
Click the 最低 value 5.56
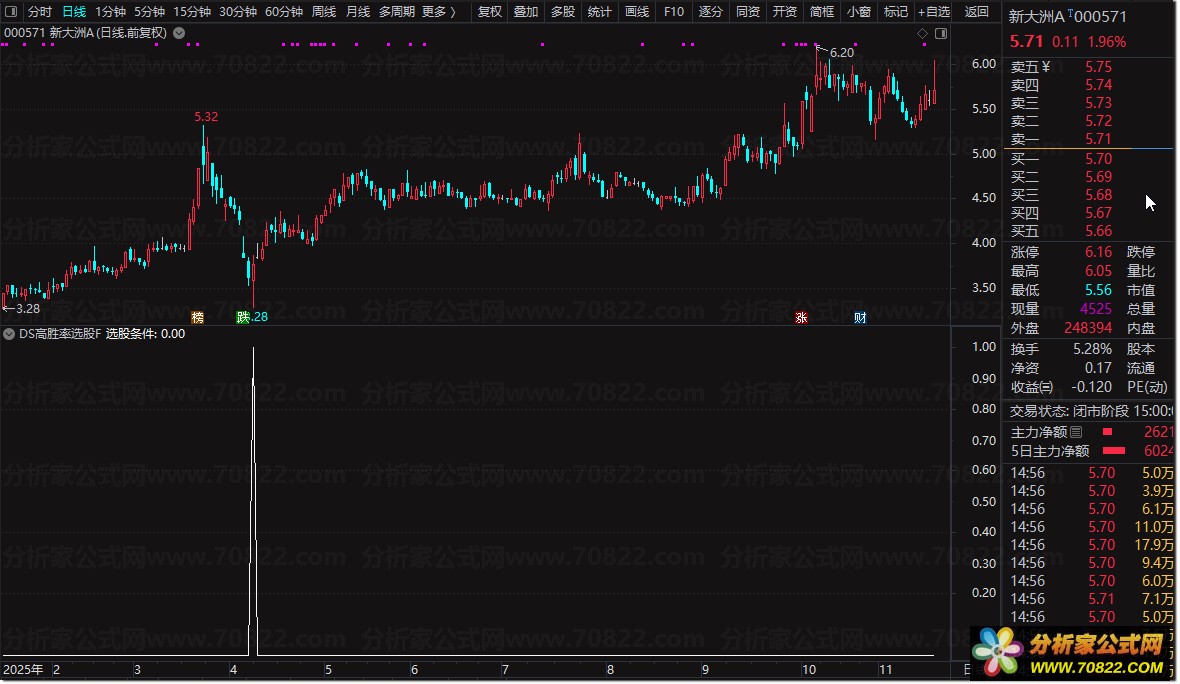coord(1098,290)
